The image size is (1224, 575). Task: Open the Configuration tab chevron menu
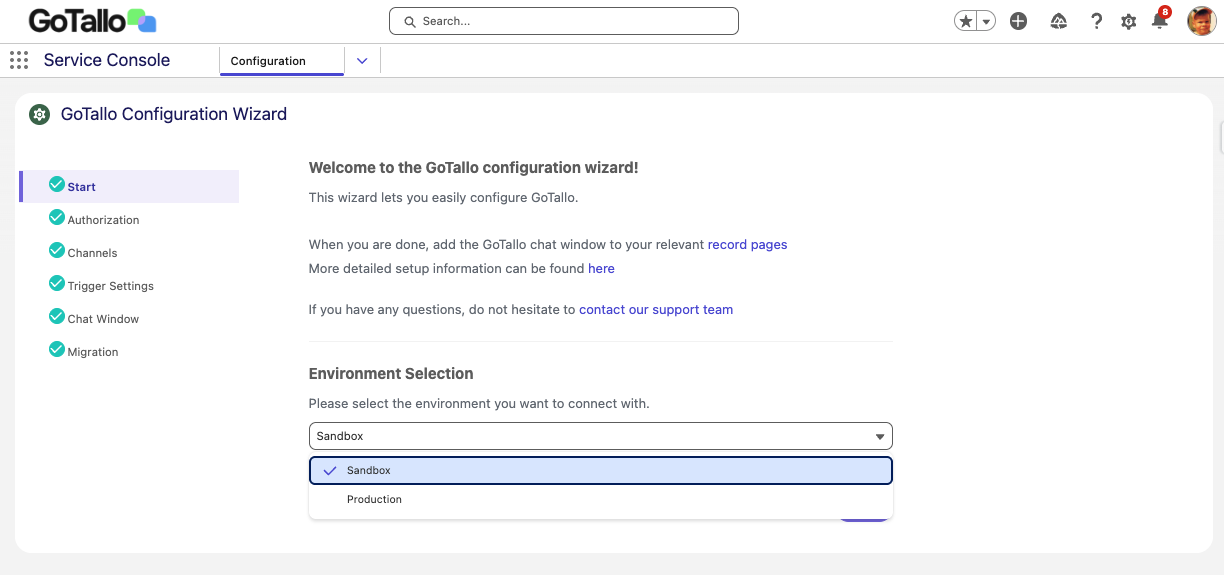coord(362,61)
